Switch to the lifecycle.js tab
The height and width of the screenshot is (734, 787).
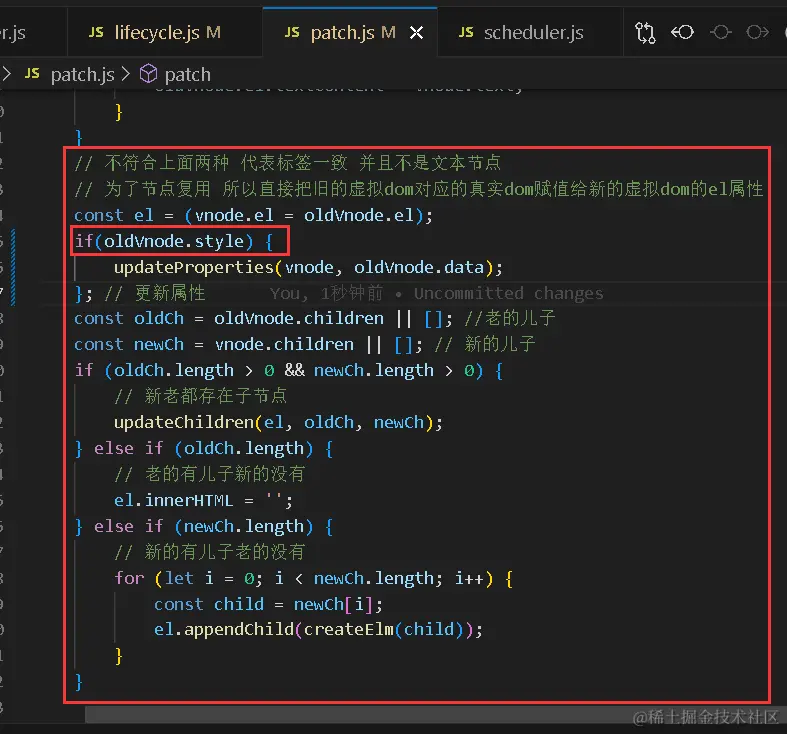(x=165, y=33)
